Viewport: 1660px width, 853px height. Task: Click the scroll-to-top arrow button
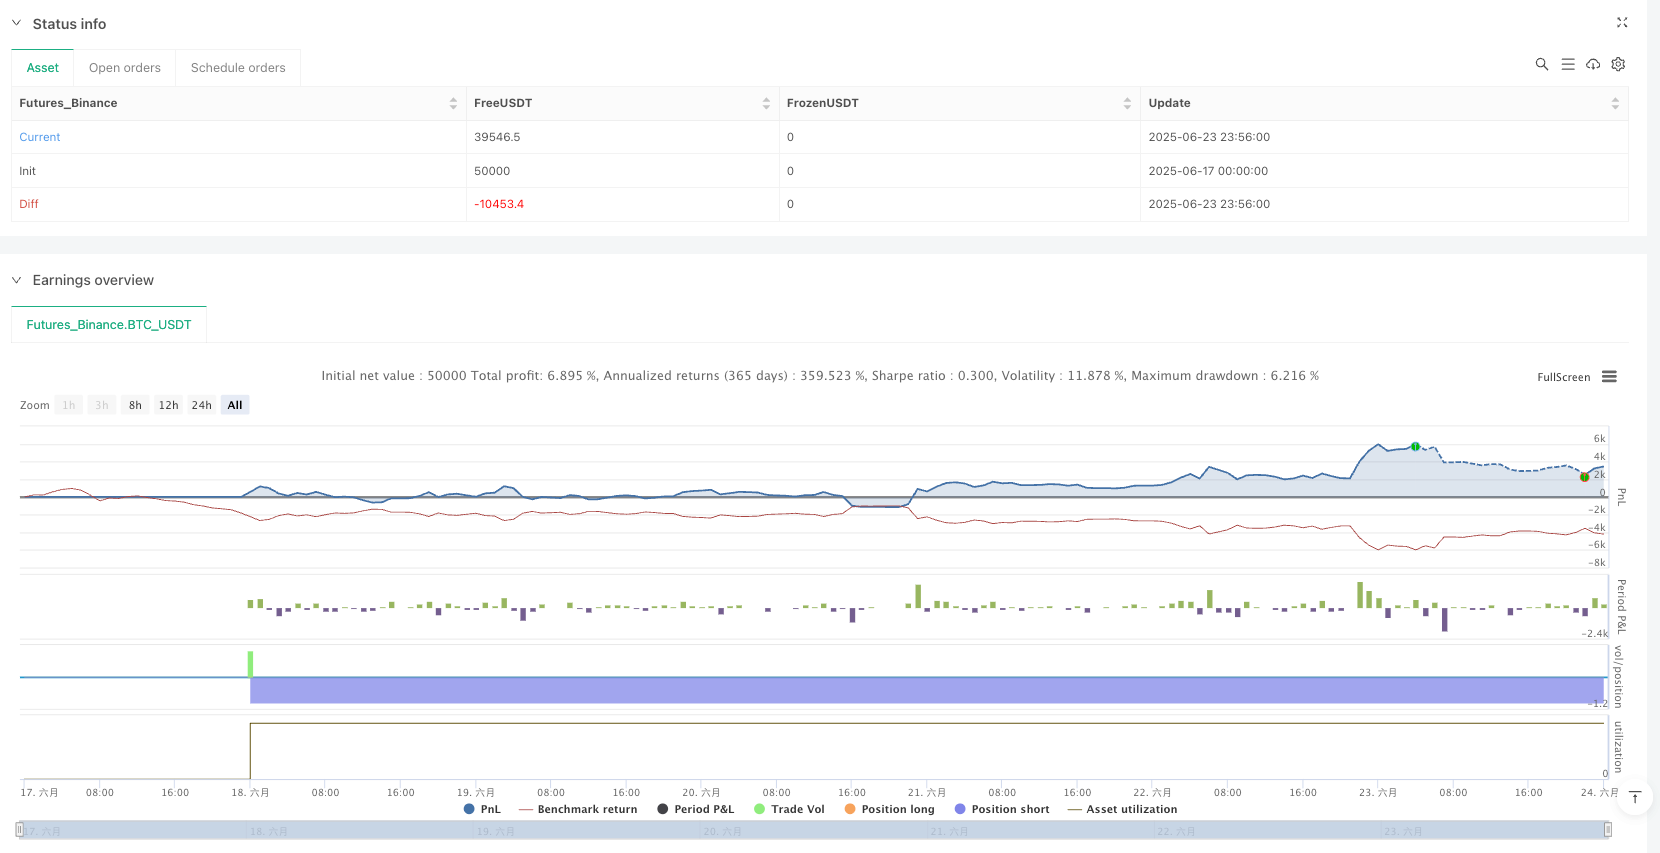click(1635, 797)
